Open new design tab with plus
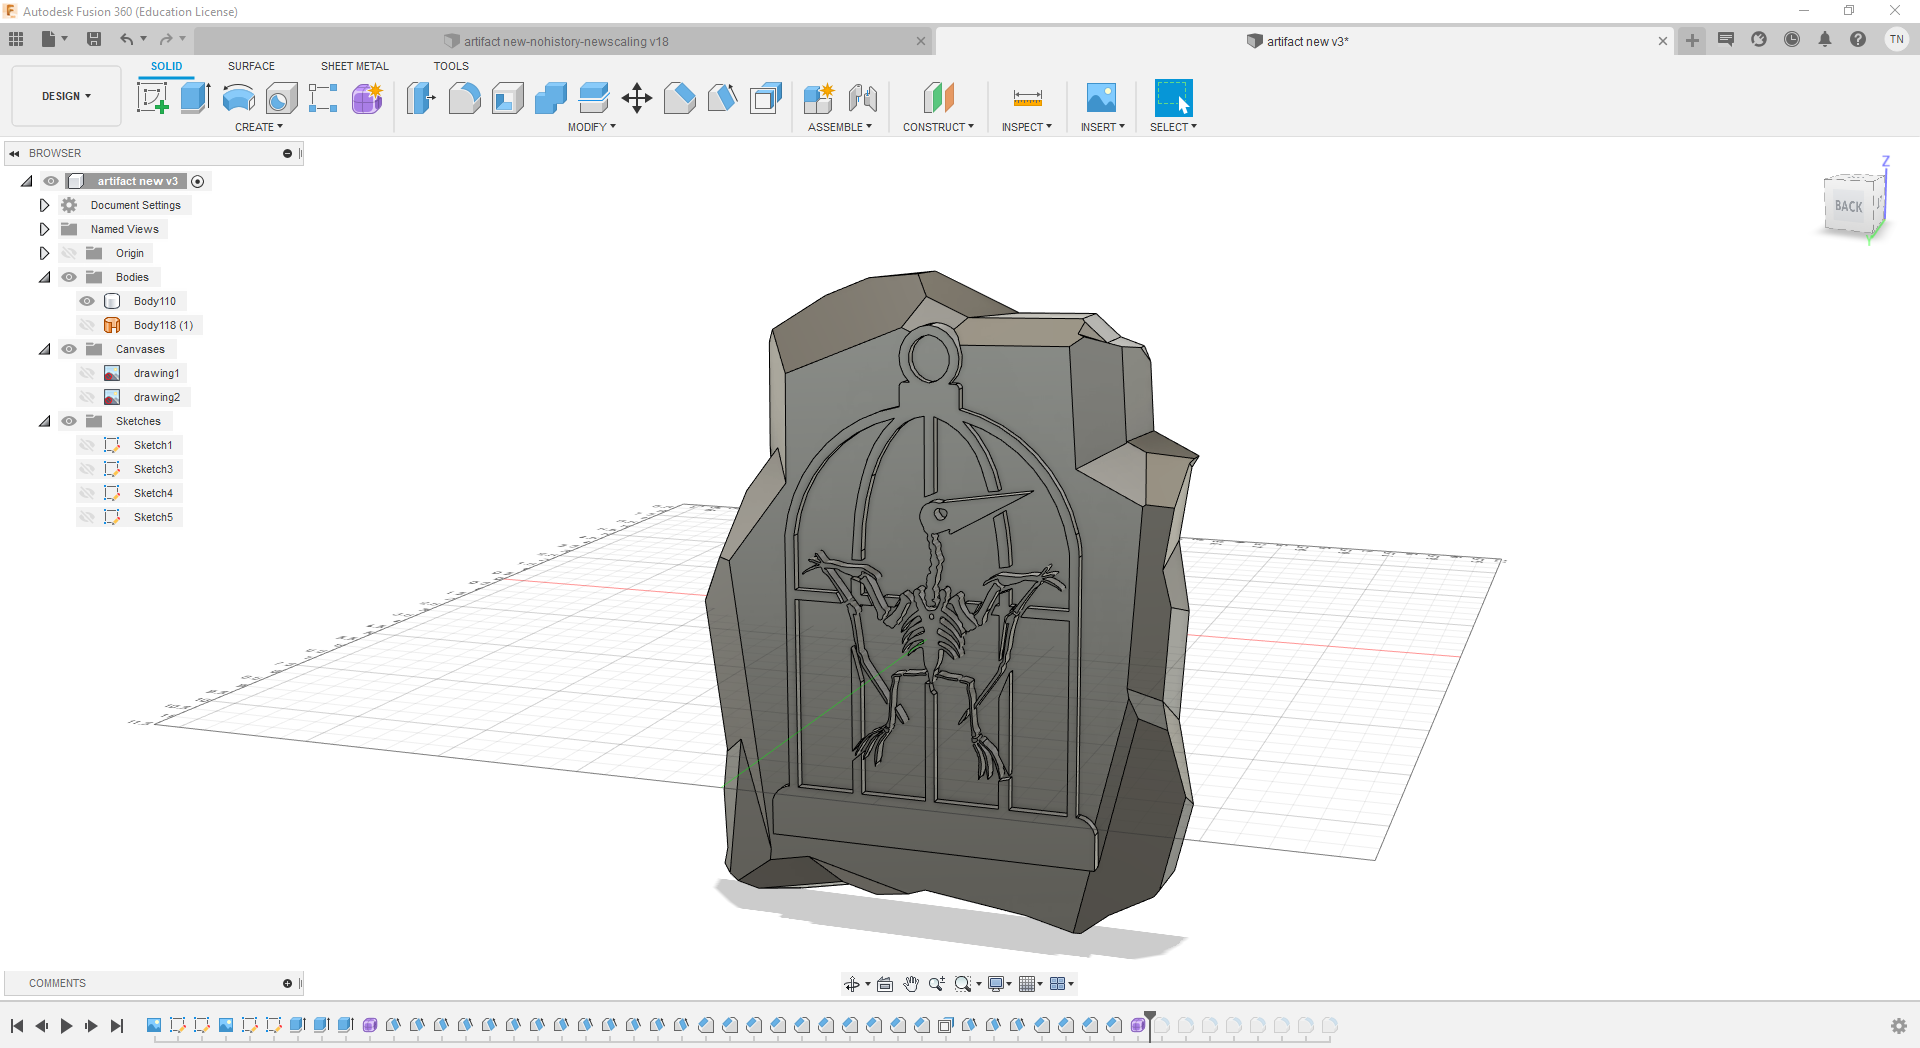This screenshot has height=1048, width=1920. click(1692, 41)
